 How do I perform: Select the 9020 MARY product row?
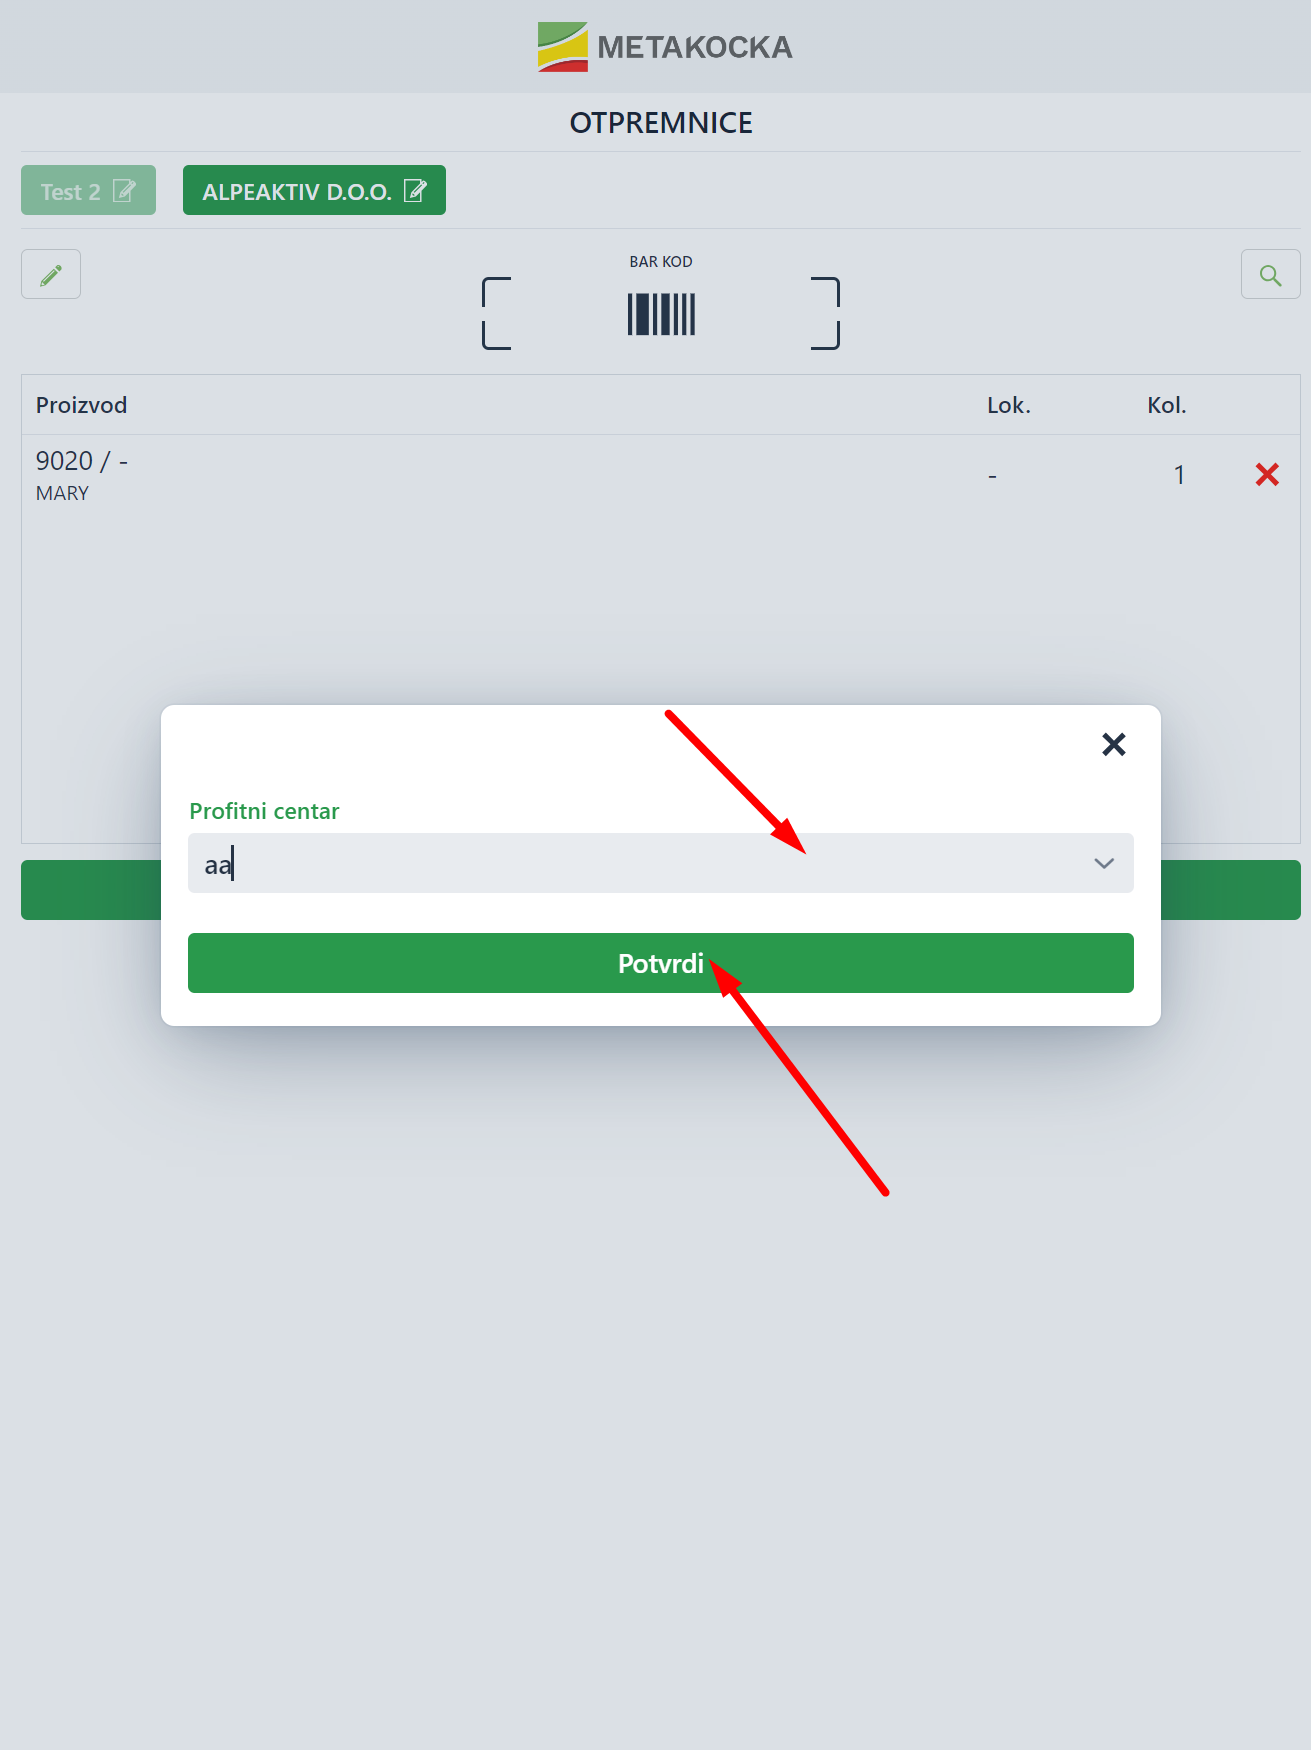(661, 475)
